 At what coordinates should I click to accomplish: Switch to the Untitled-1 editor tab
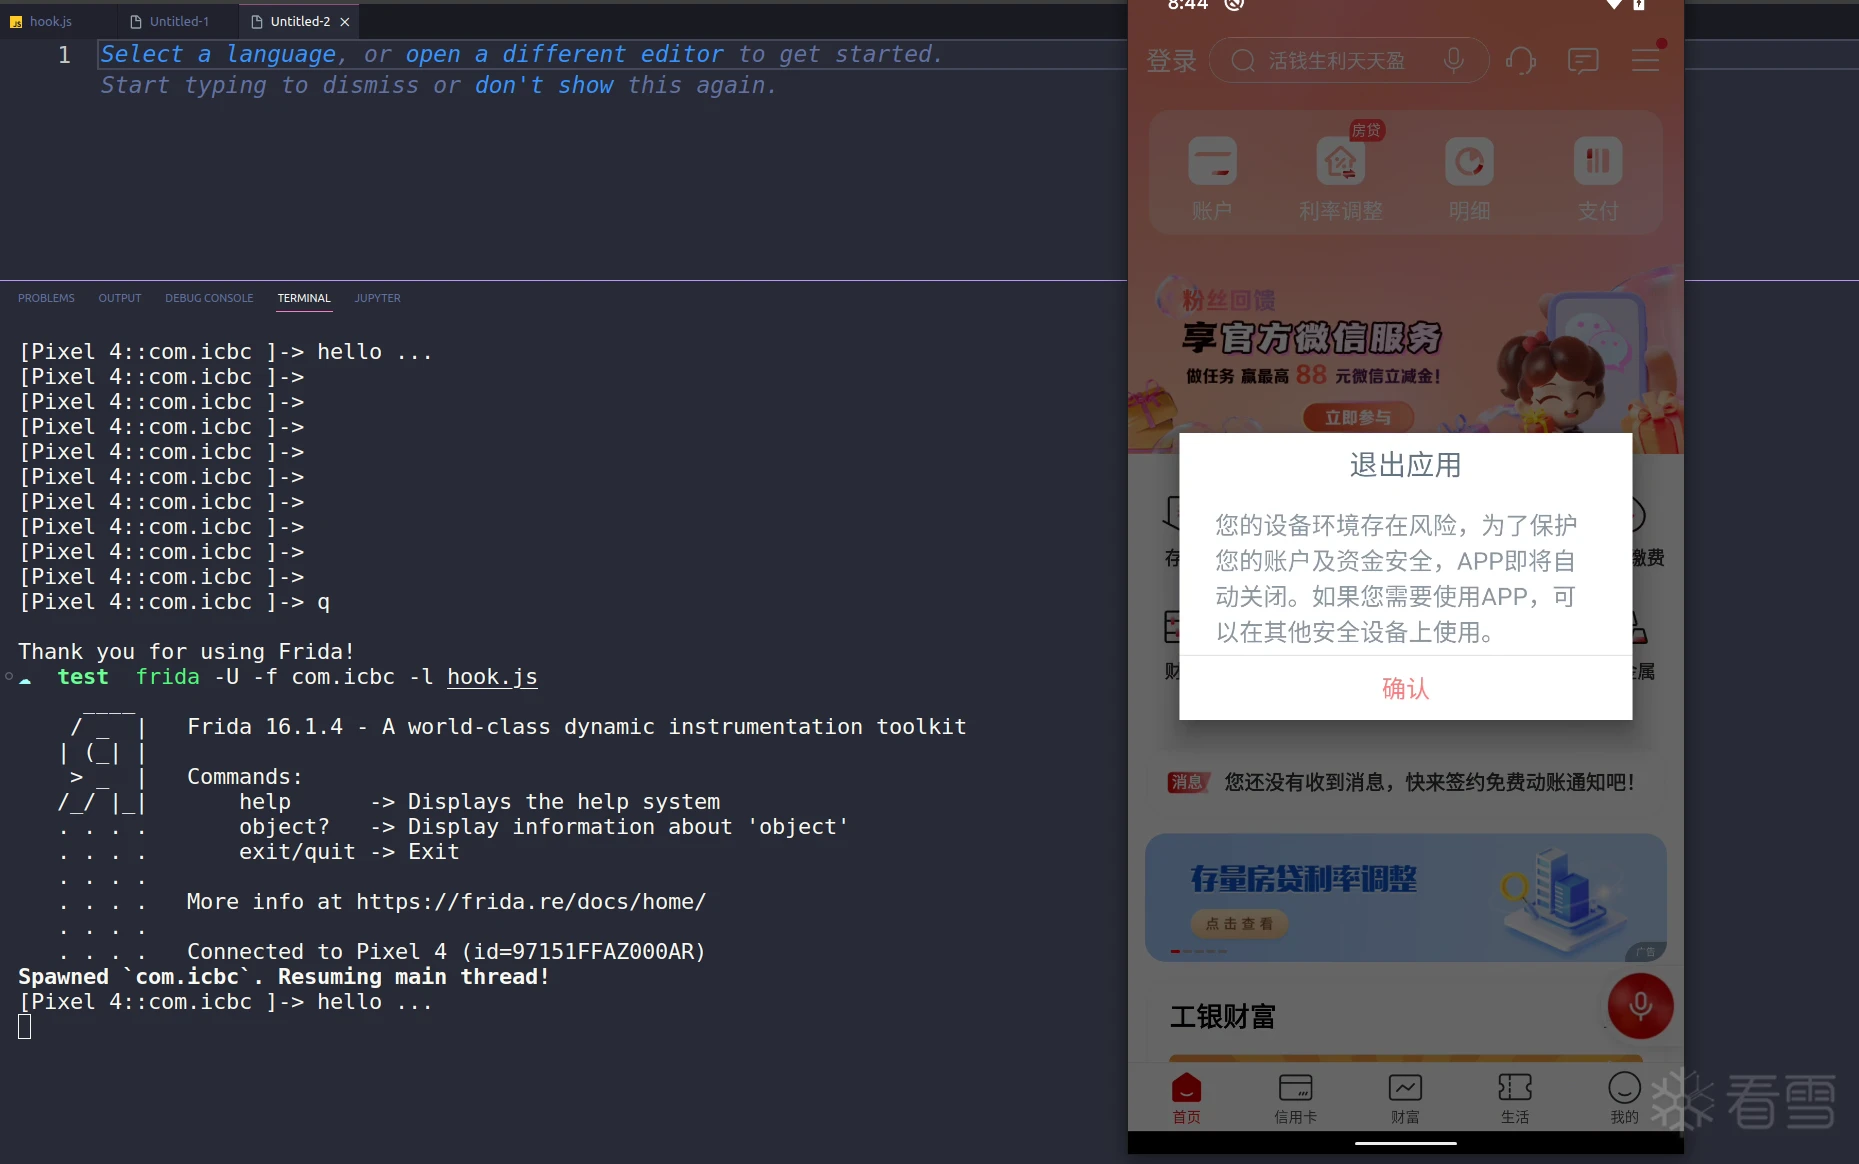pyautogui.click(x=178, y=21)
